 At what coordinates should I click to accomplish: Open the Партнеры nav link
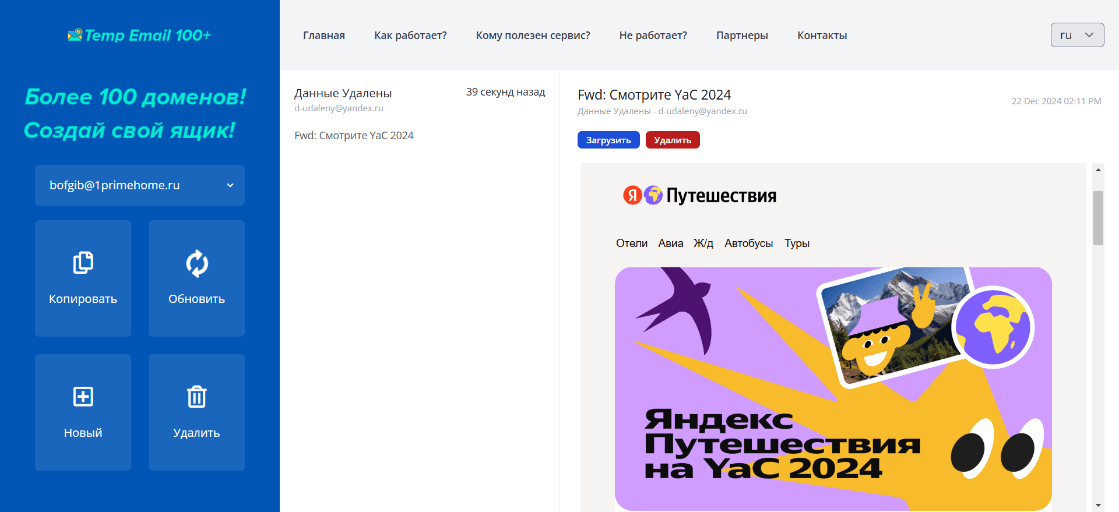tap(742, 35)
